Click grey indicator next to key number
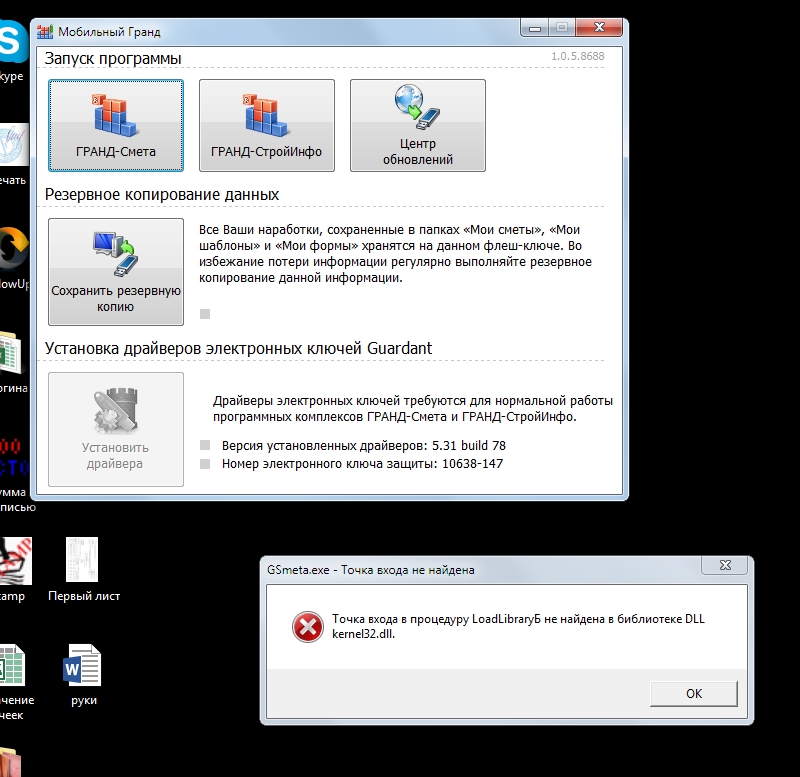This screenshot has height=777, width=800. (205, 464)
